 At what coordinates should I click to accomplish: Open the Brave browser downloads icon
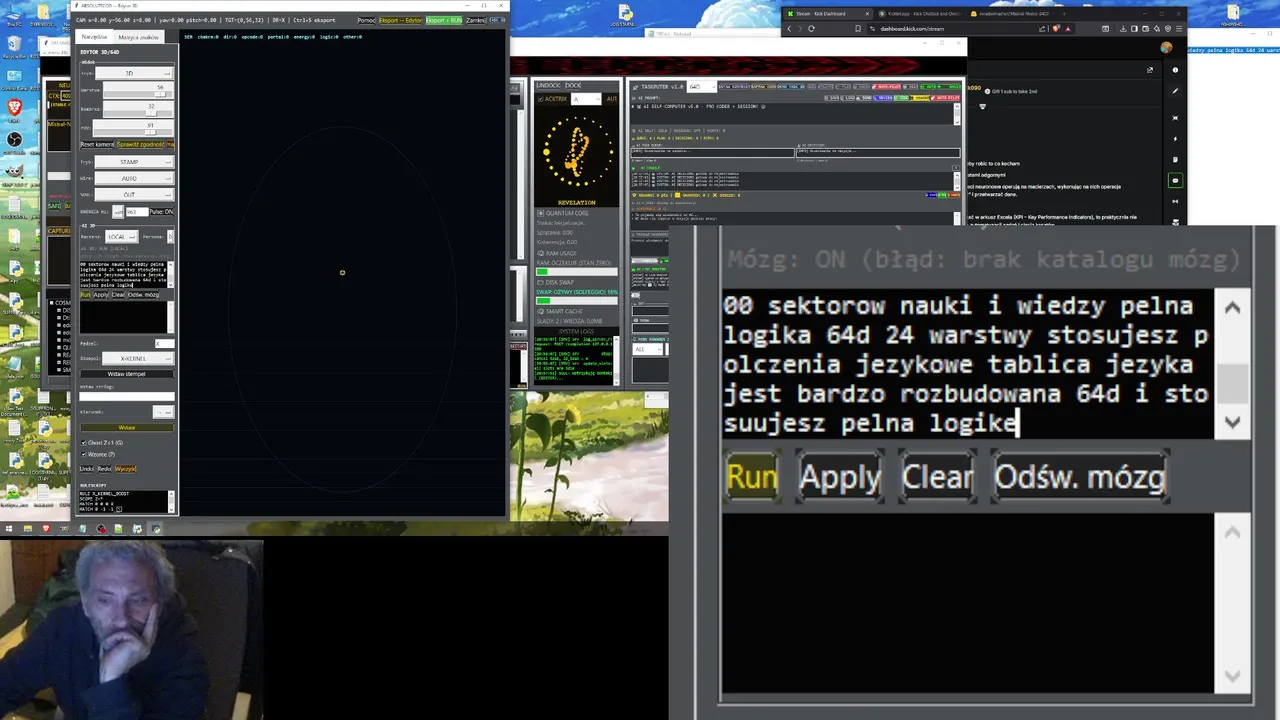point(1123,28)
